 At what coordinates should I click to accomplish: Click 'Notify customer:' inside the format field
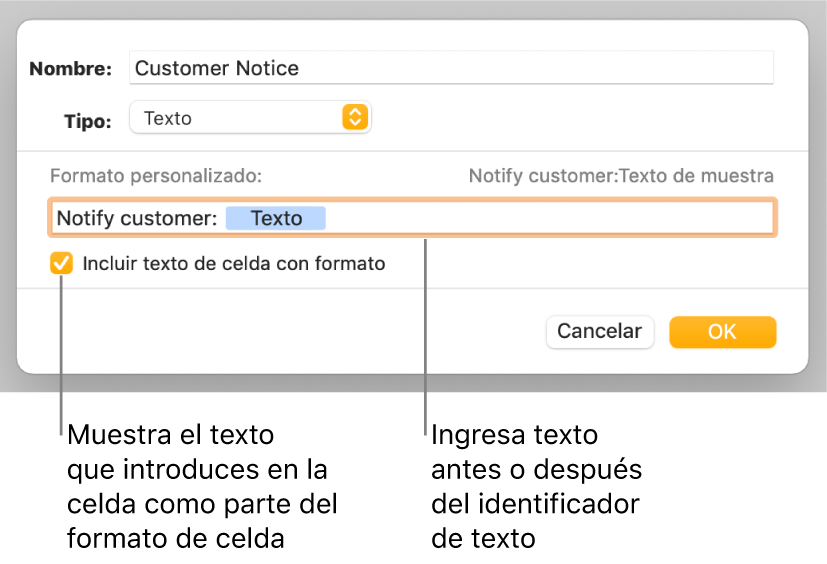[137, 218]
